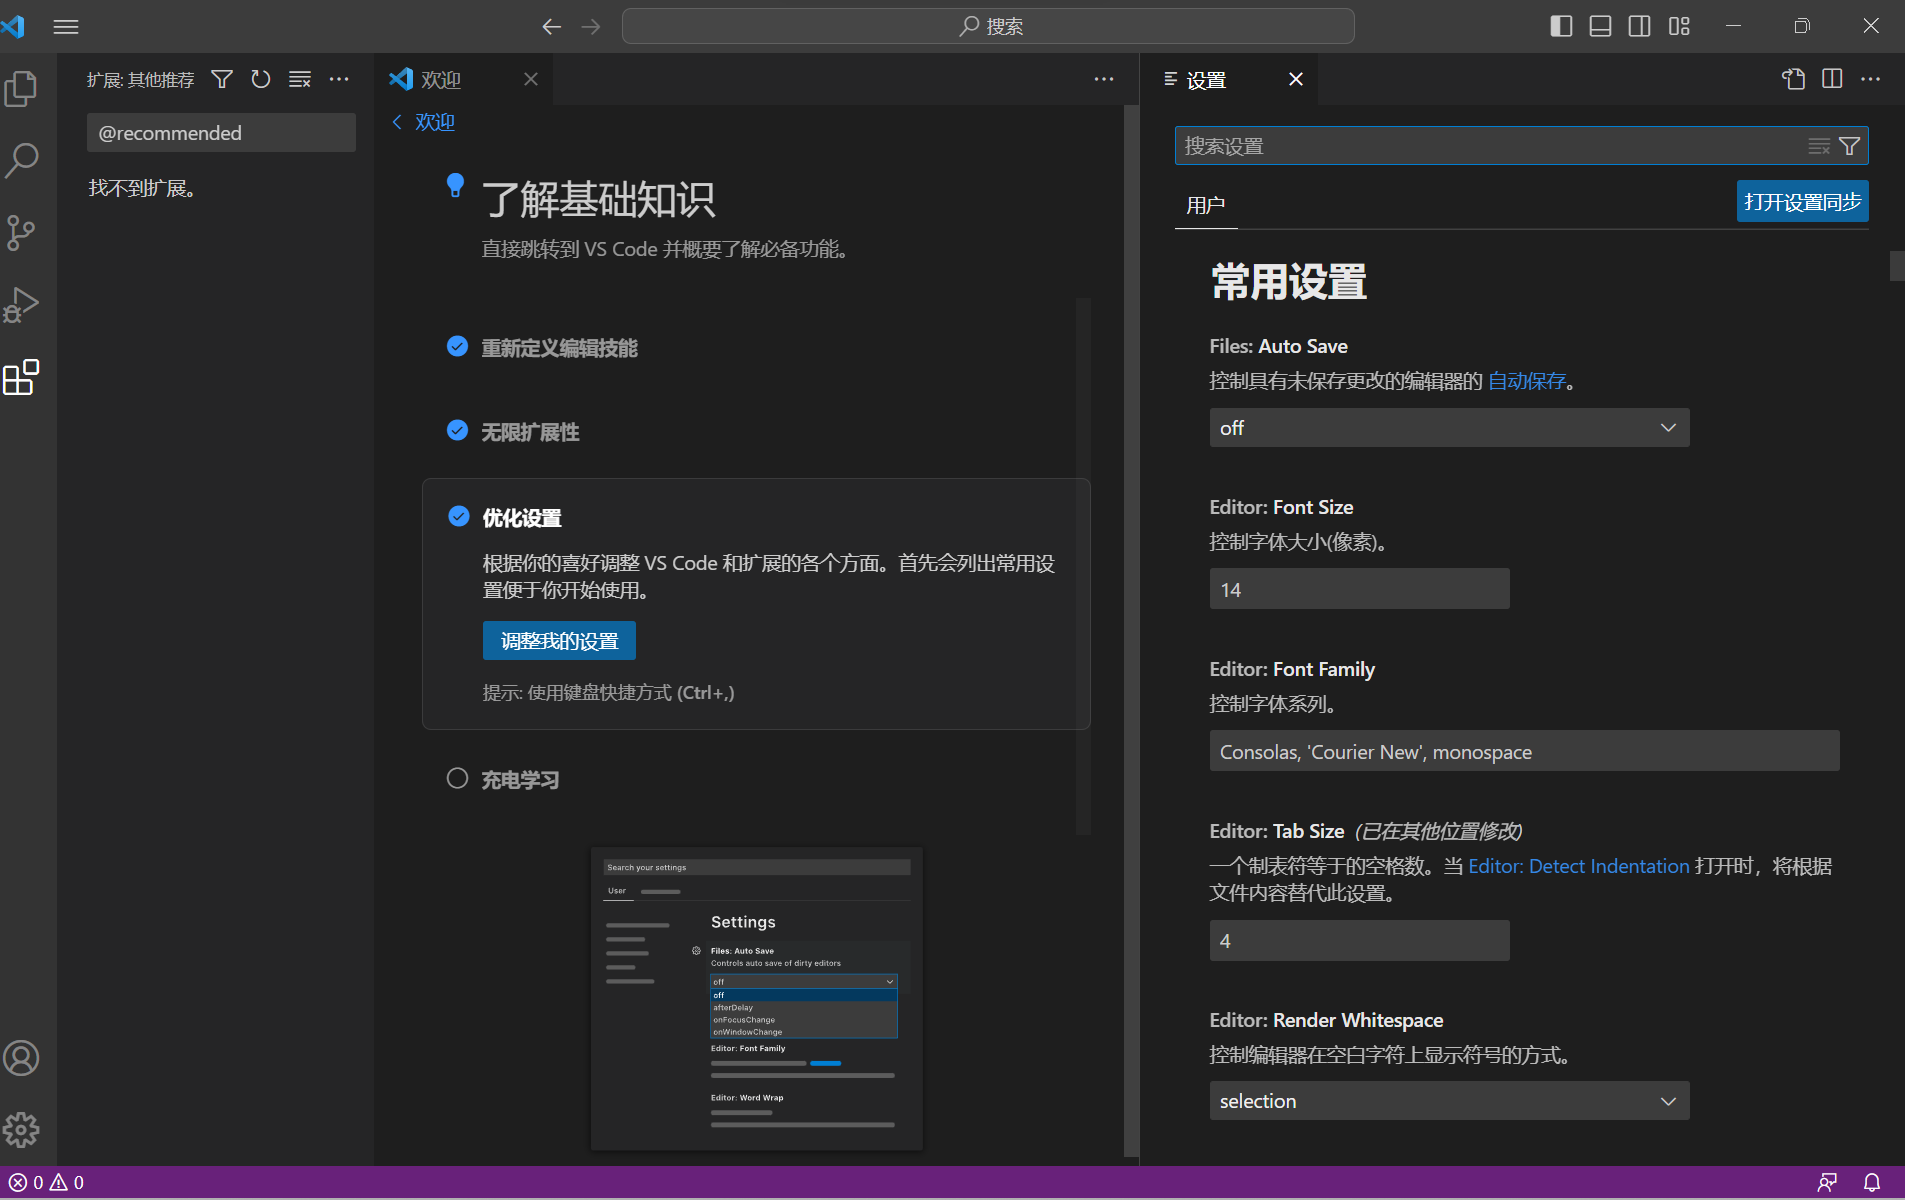Click the settings preview thumbnail image
The image size is (1905, 1200).
click(756, 998)
